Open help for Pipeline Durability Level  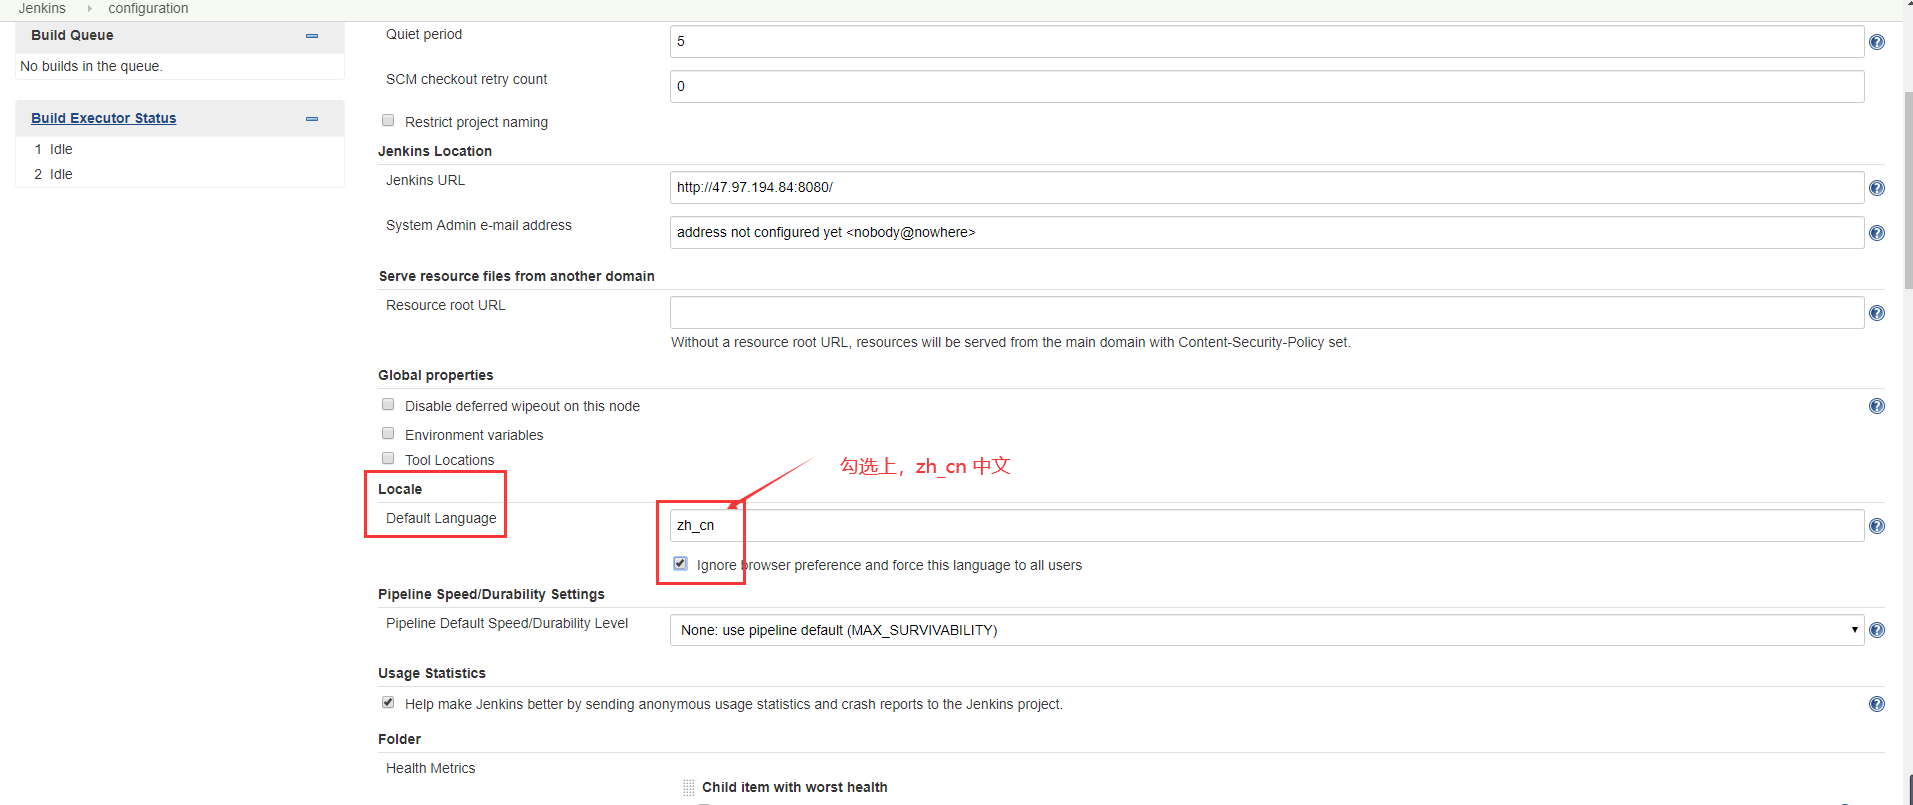pos(1877,630)
